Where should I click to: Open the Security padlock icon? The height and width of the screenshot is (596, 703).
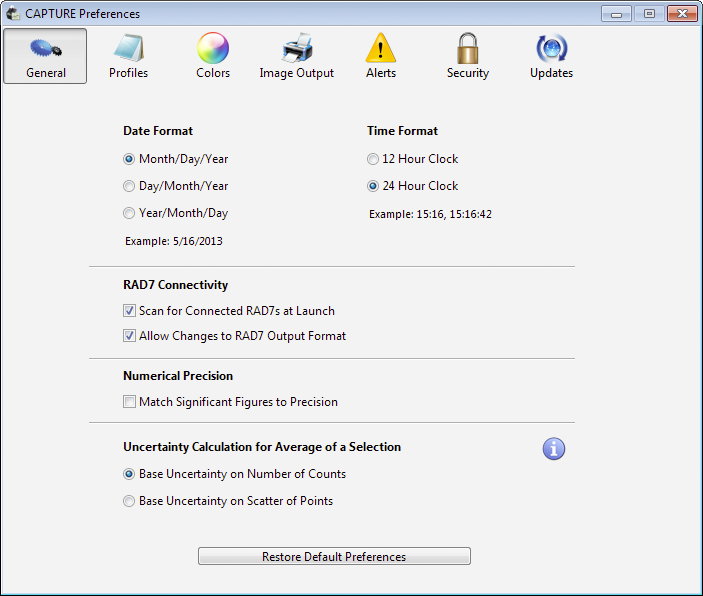[x=468, y=48]
